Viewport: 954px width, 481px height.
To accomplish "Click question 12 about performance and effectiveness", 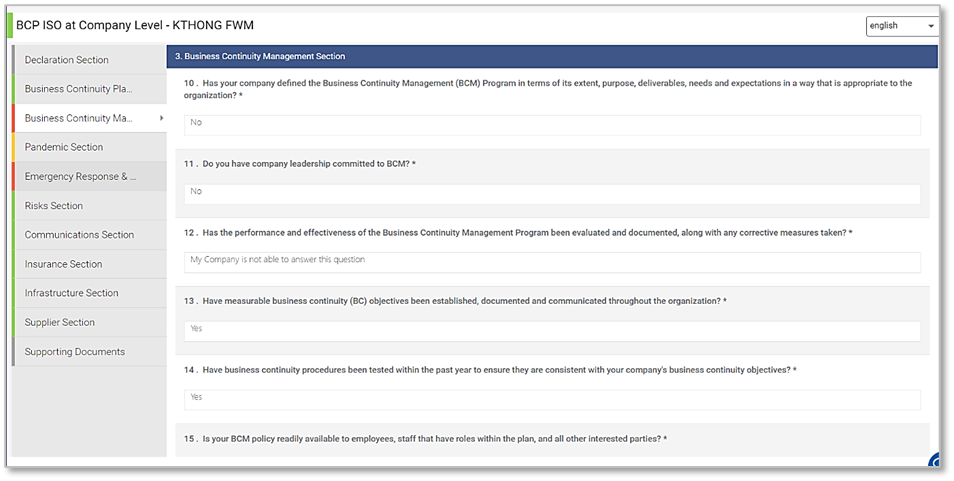I will coord(518,233).
